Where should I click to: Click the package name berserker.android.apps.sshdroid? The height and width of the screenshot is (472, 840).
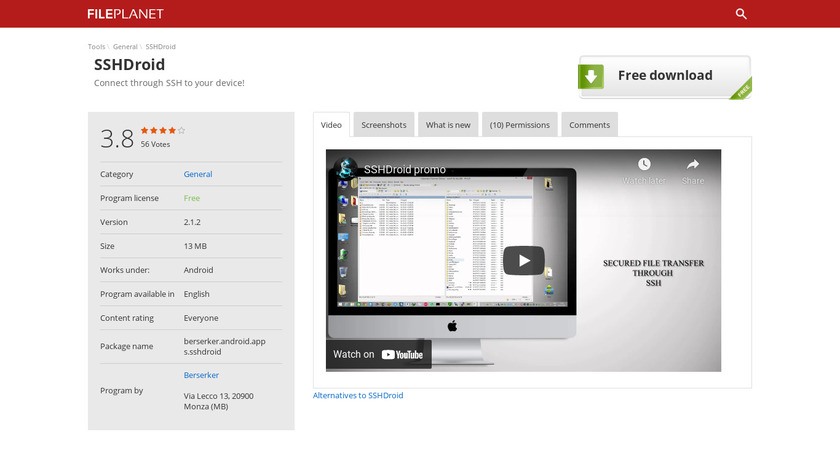[x=224, y=347]
